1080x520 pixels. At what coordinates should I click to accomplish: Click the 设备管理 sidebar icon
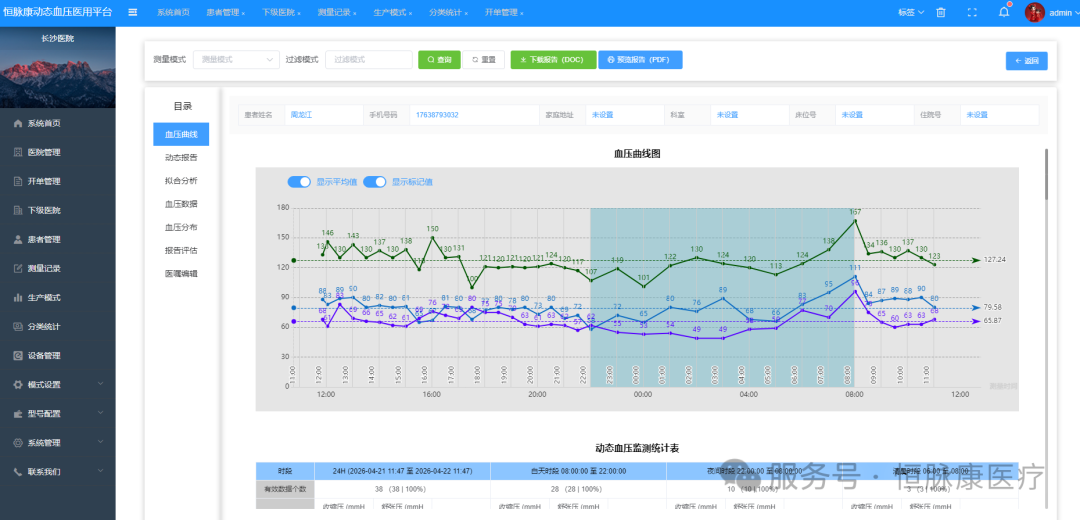pyautogui.click(x=18, y=355)
